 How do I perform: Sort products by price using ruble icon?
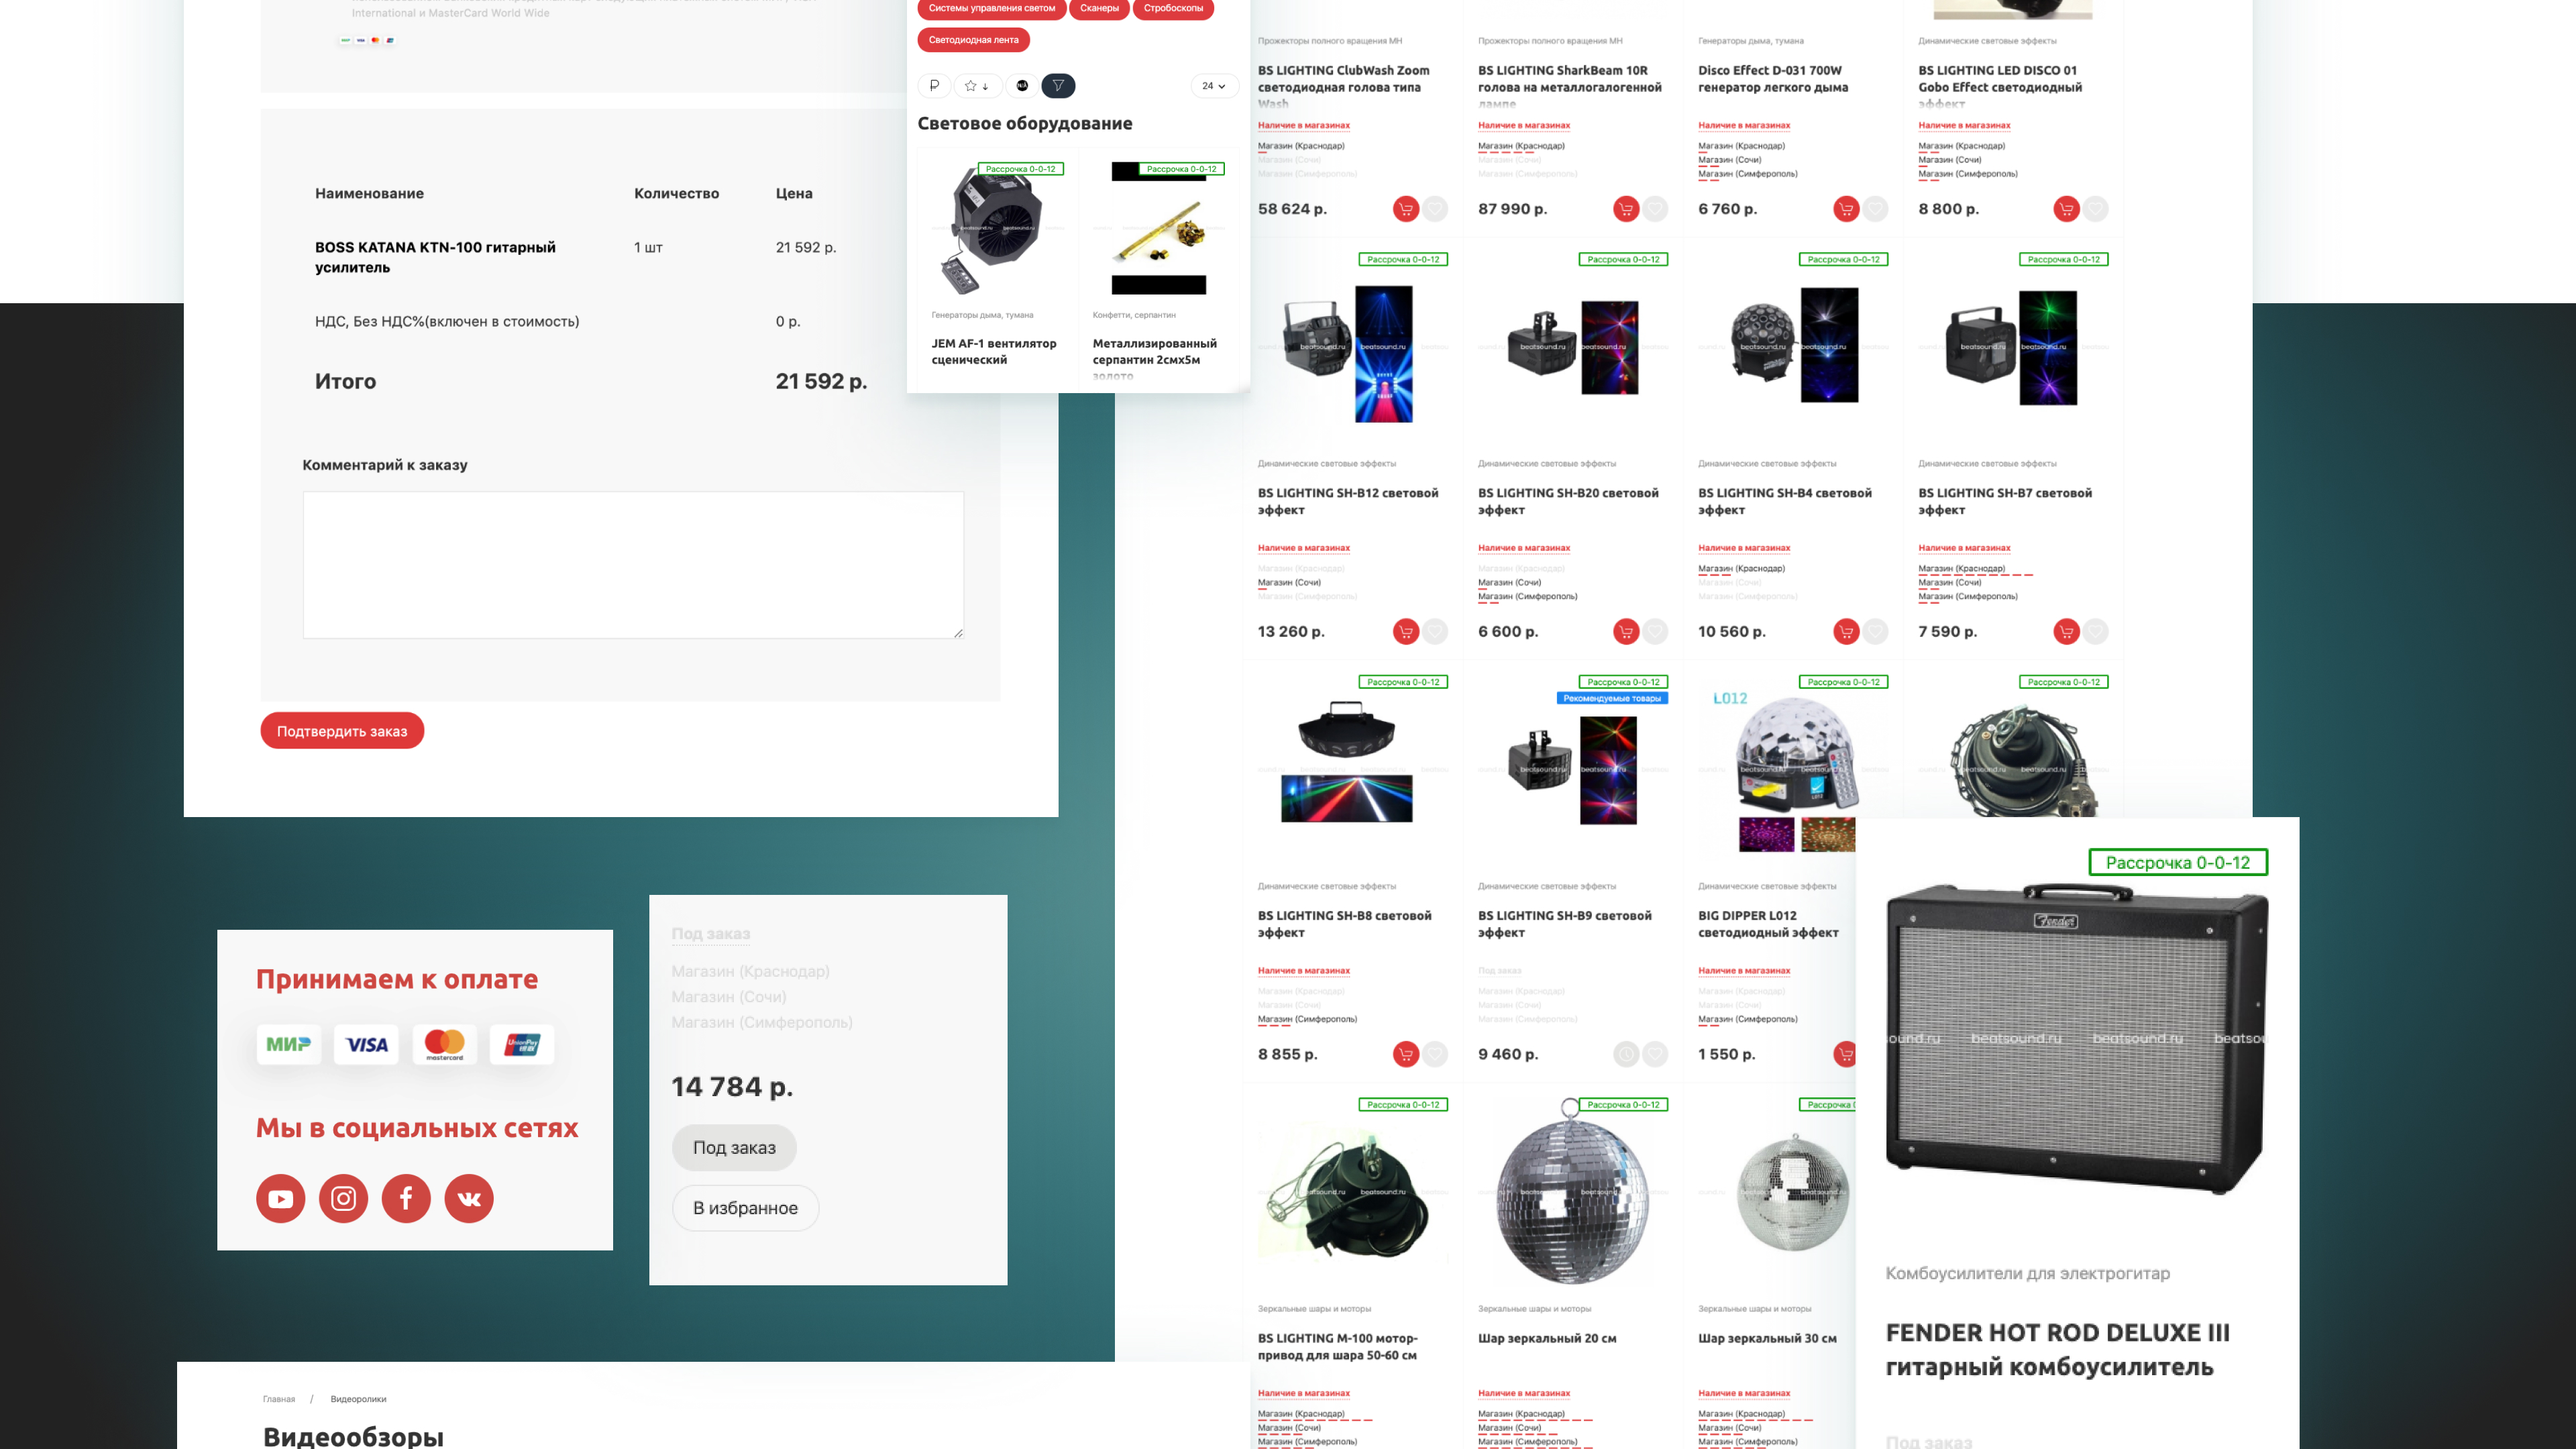[934, 86]
